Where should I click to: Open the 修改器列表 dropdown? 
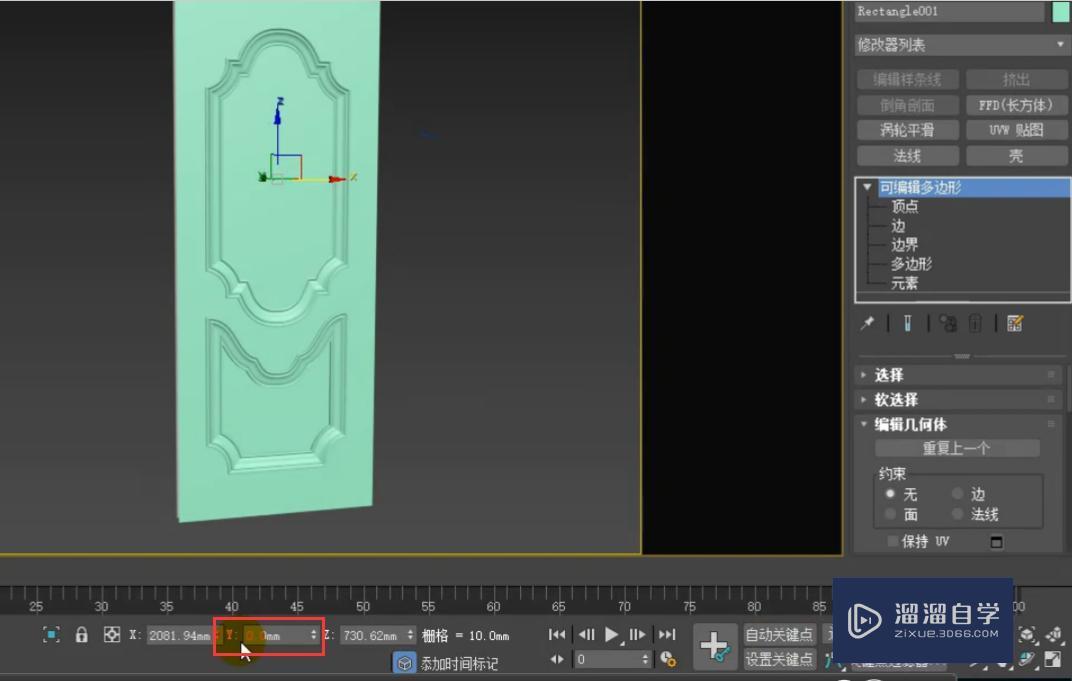click(961, 45)
